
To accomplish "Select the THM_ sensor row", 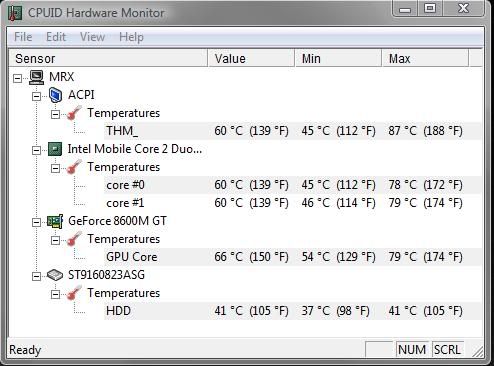I will coord(293,131).
